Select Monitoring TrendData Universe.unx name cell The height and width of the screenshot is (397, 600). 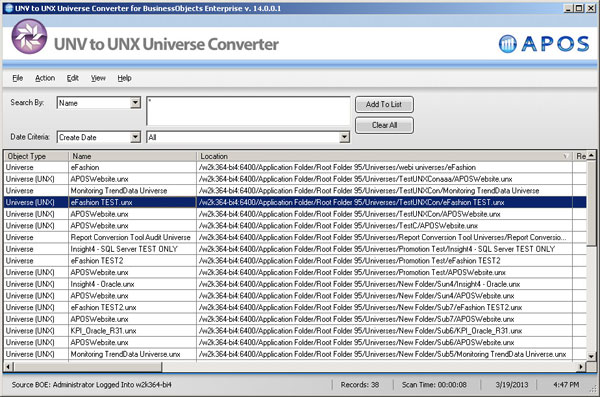click(132, 354)
